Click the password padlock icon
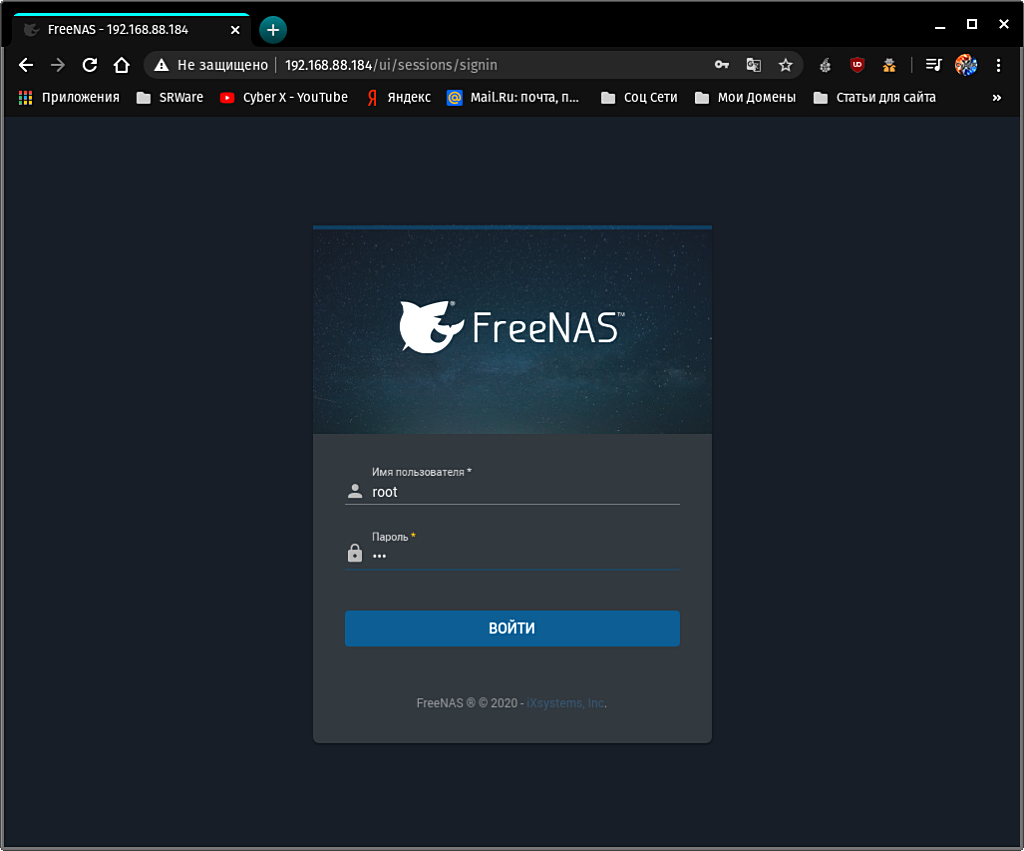 tap(355, 553)
